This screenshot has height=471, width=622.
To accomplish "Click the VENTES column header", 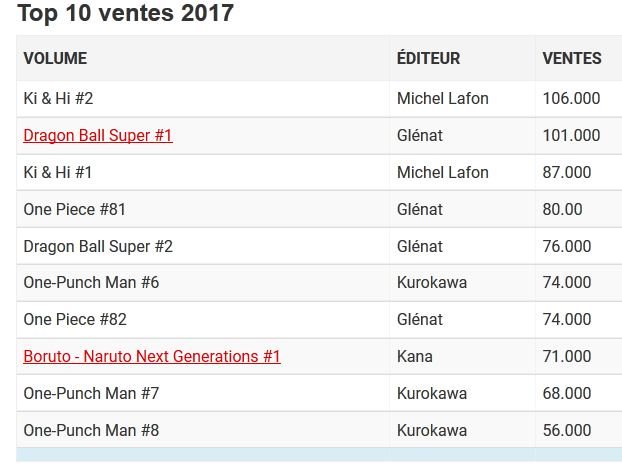I will [x=572, y=58].
